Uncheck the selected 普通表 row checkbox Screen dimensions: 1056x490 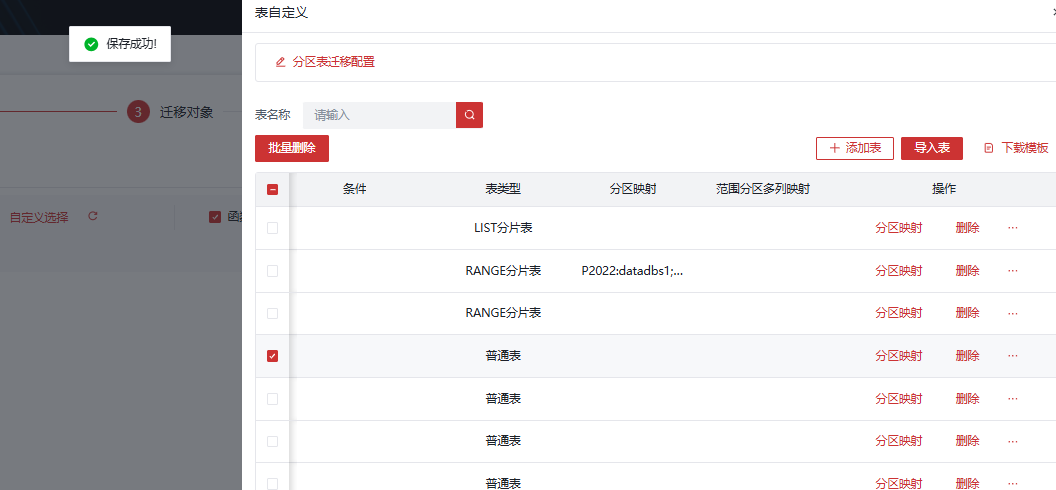[273, 356]
